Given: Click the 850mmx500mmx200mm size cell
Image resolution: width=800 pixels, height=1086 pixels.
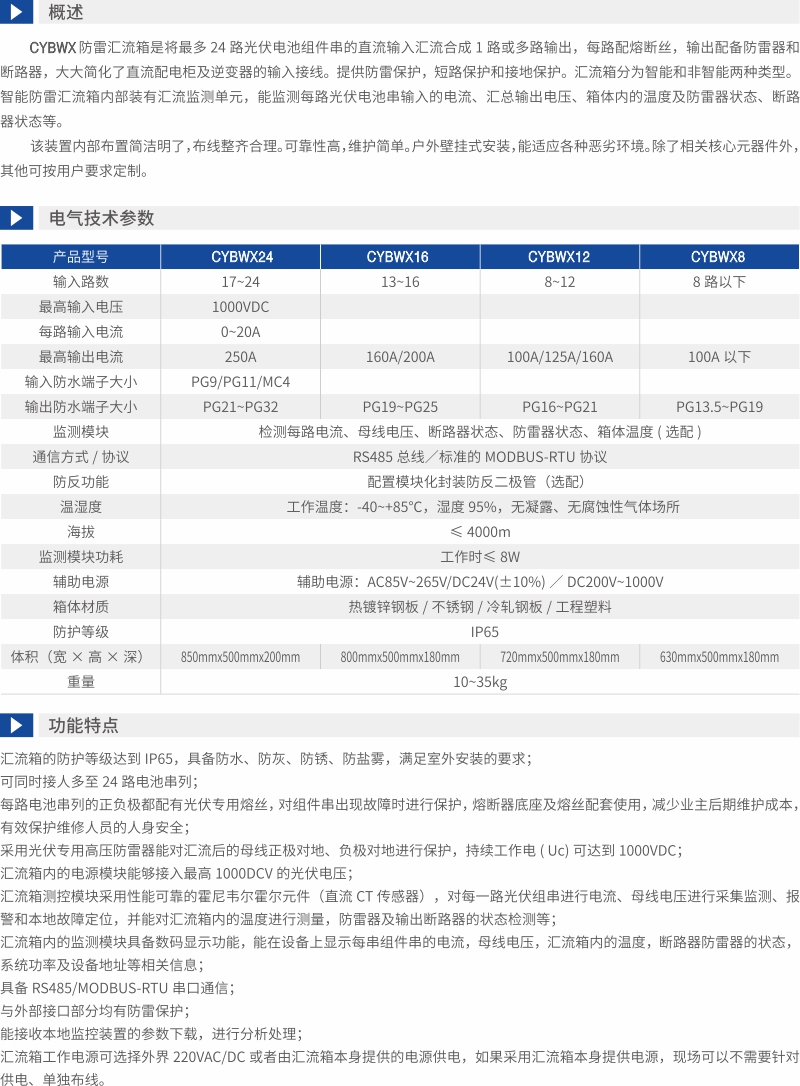Looking at the screenshot, I should [x=240, y=656].
